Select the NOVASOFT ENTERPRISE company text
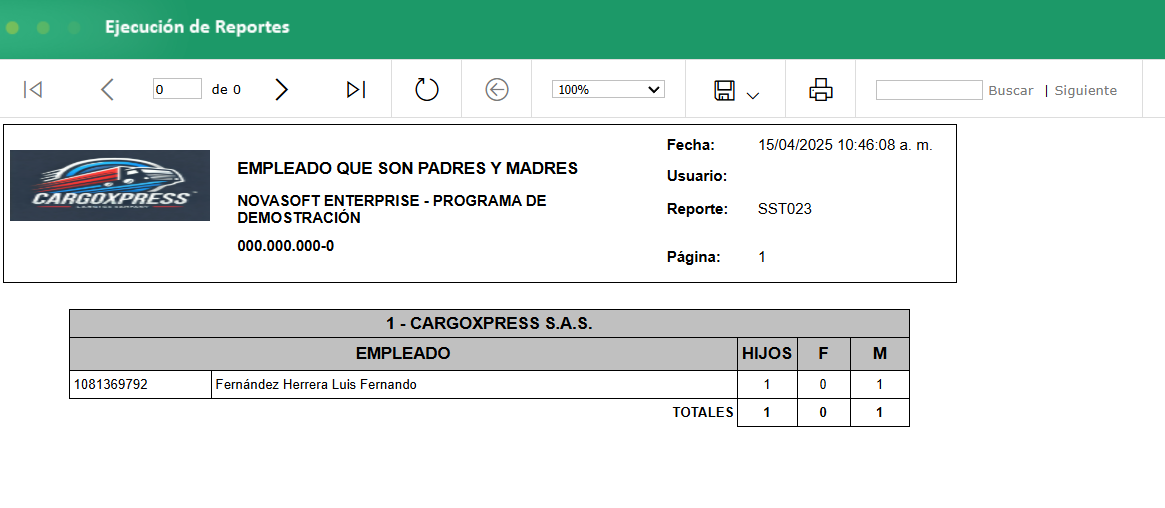This screenshot has height=508, width=1165. tap(392, 209)
